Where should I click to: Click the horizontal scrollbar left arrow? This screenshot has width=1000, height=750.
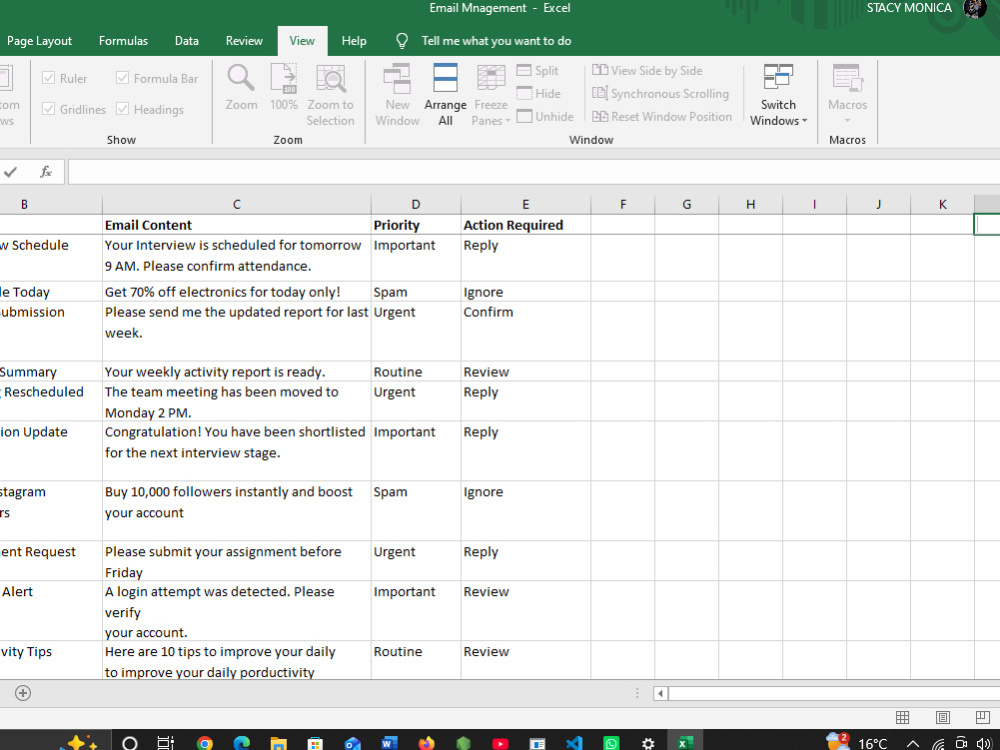point(661,693)
